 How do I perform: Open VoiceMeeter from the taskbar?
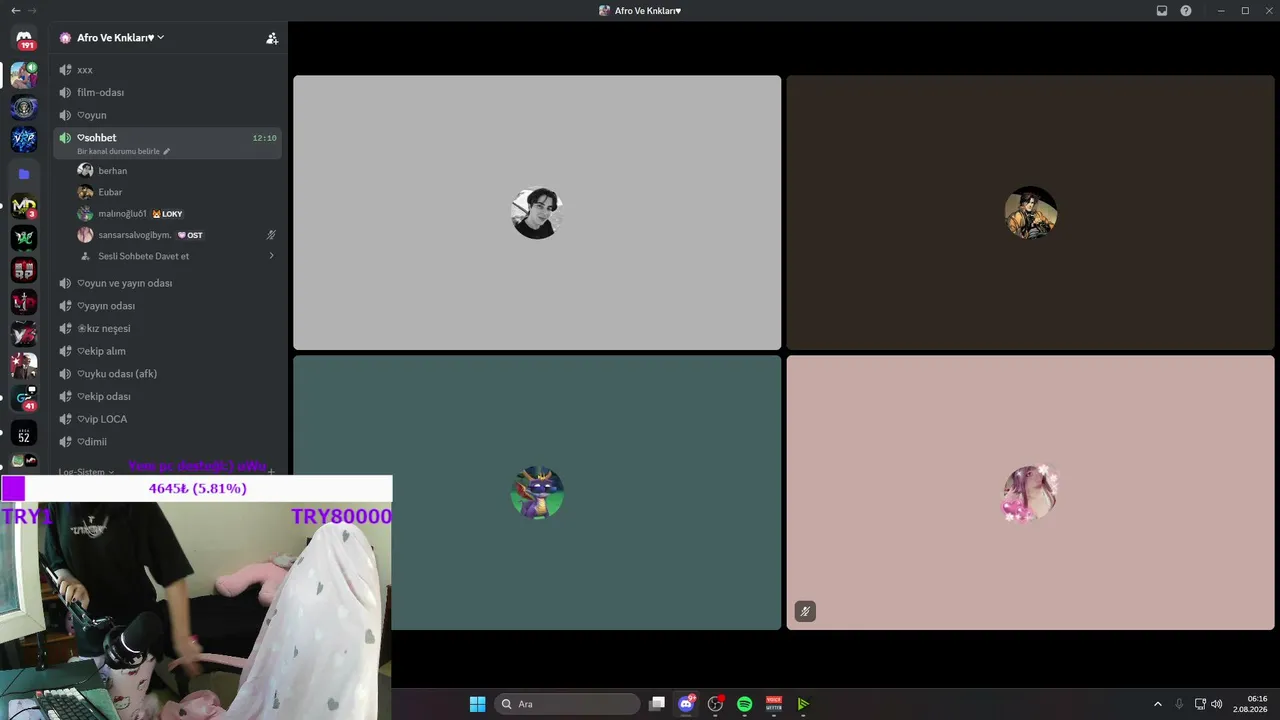point(773,704)
